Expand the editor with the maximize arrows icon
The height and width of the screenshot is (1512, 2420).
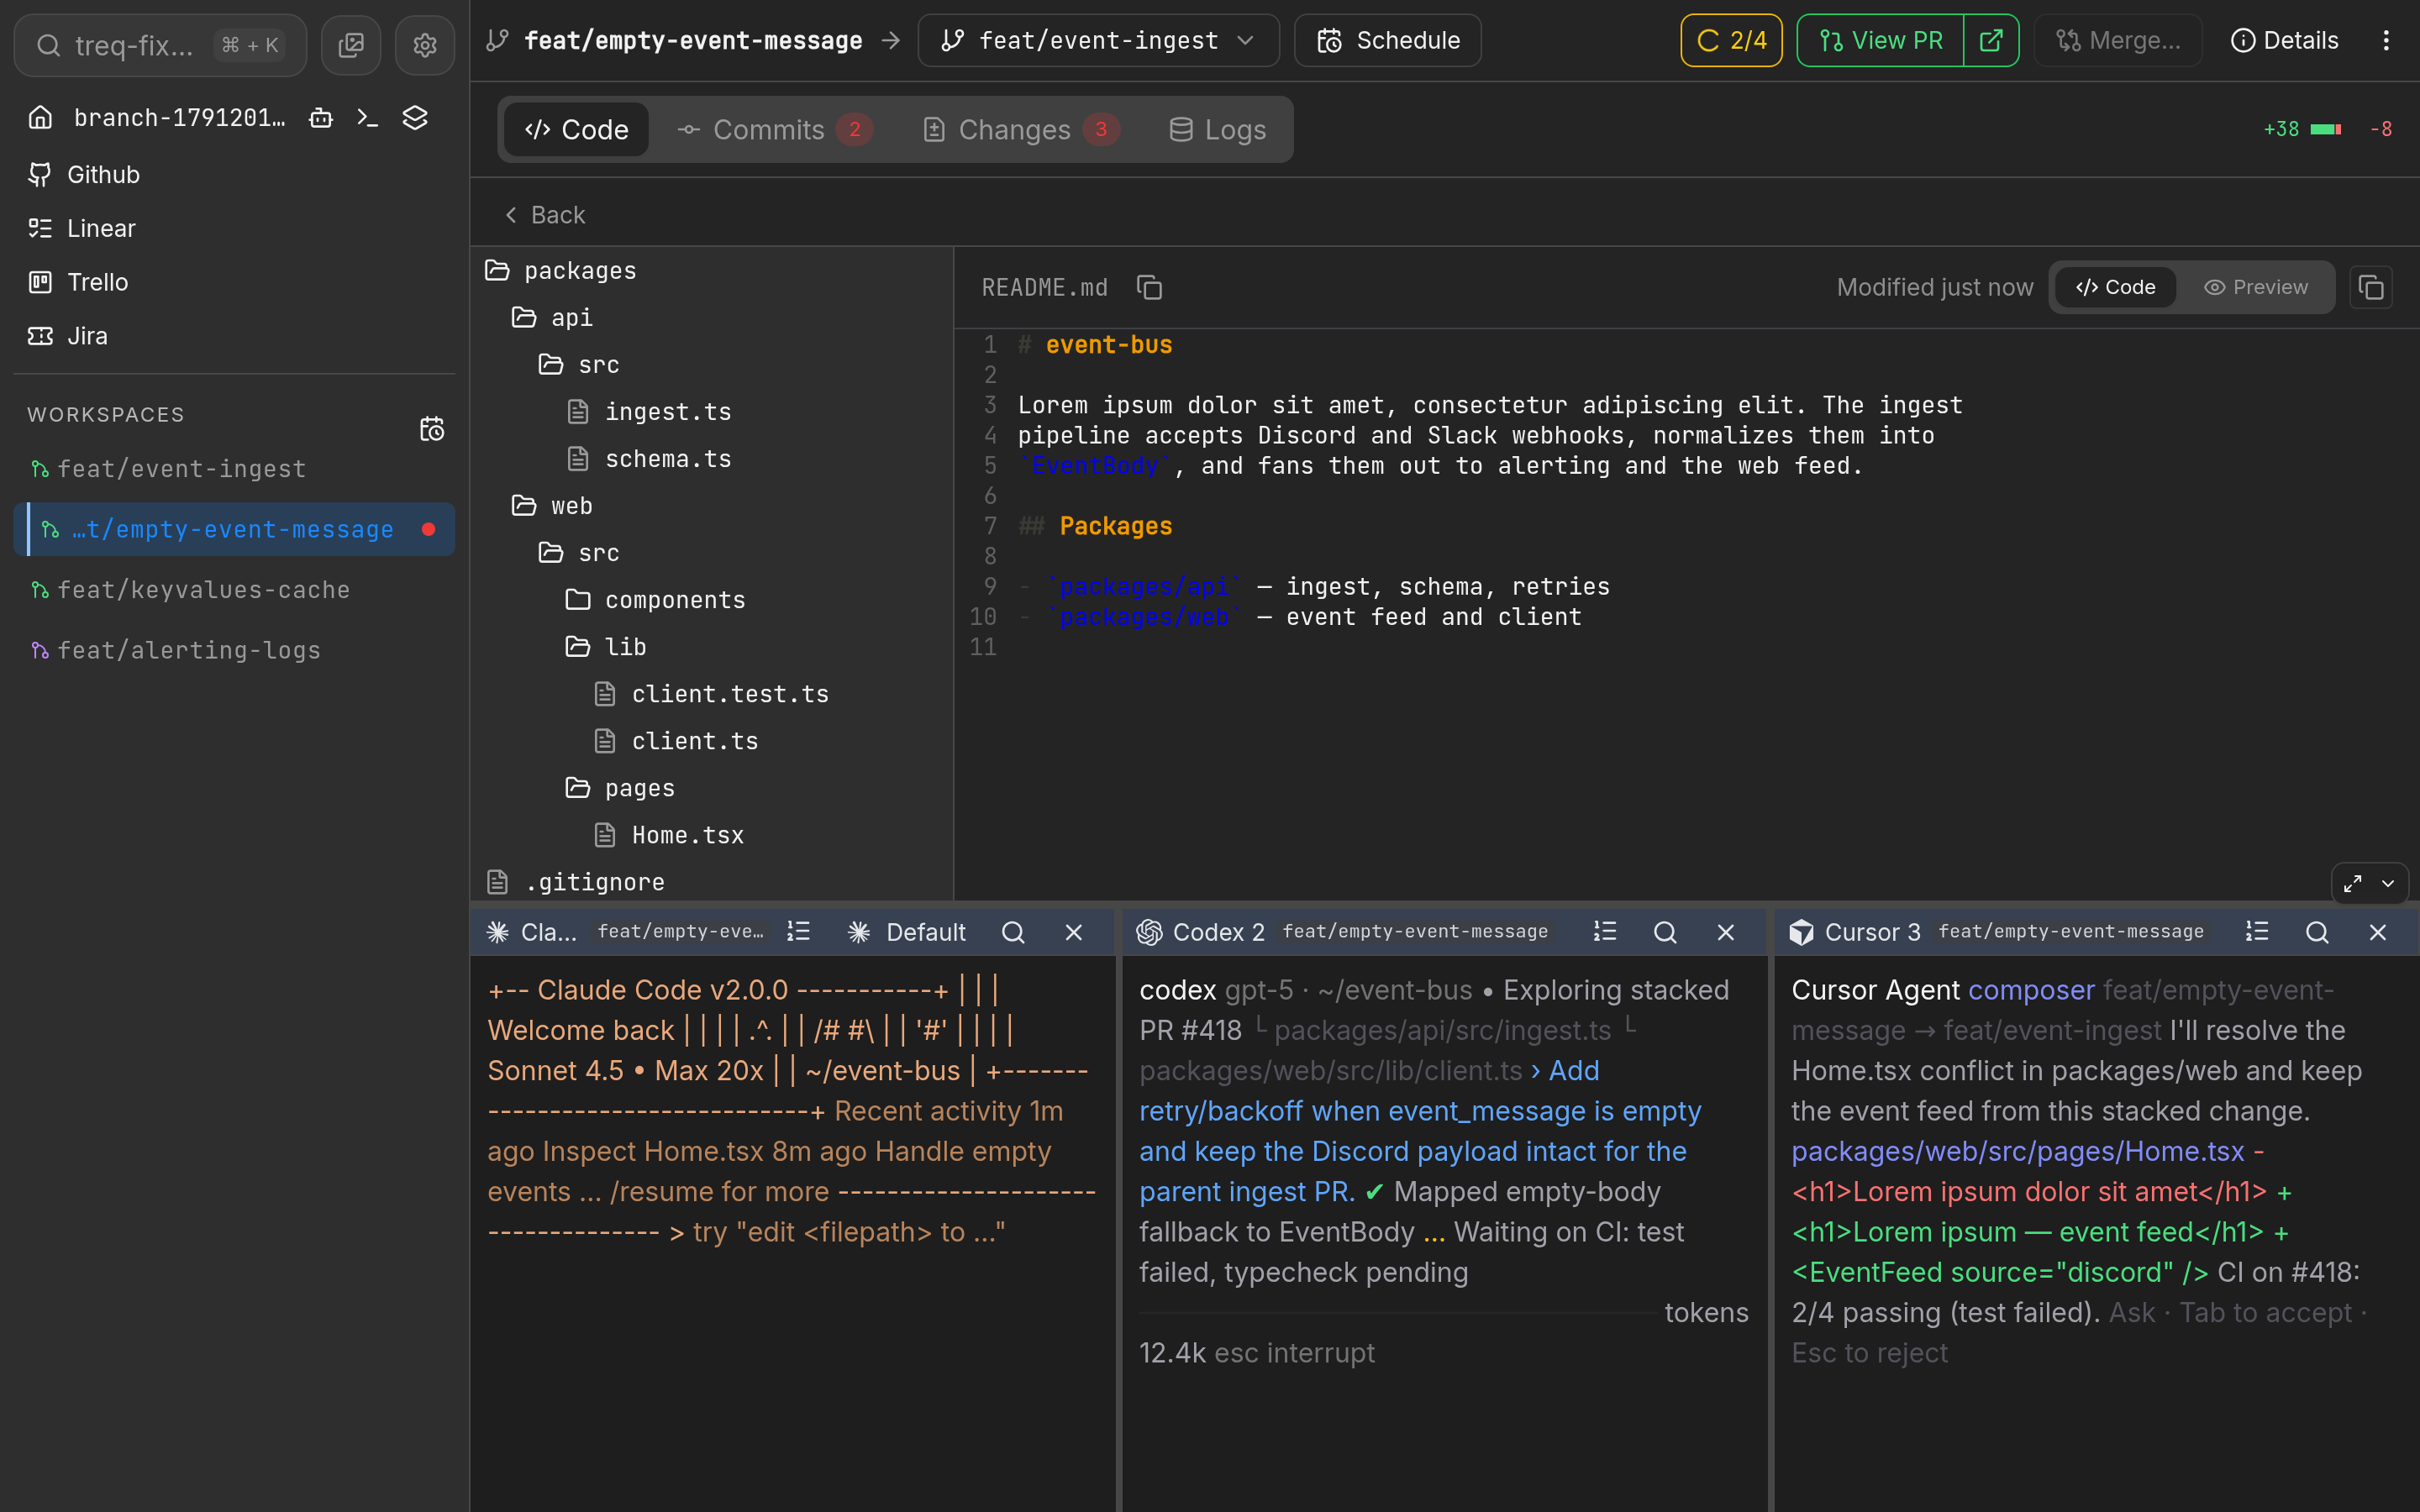point(2353,883)
